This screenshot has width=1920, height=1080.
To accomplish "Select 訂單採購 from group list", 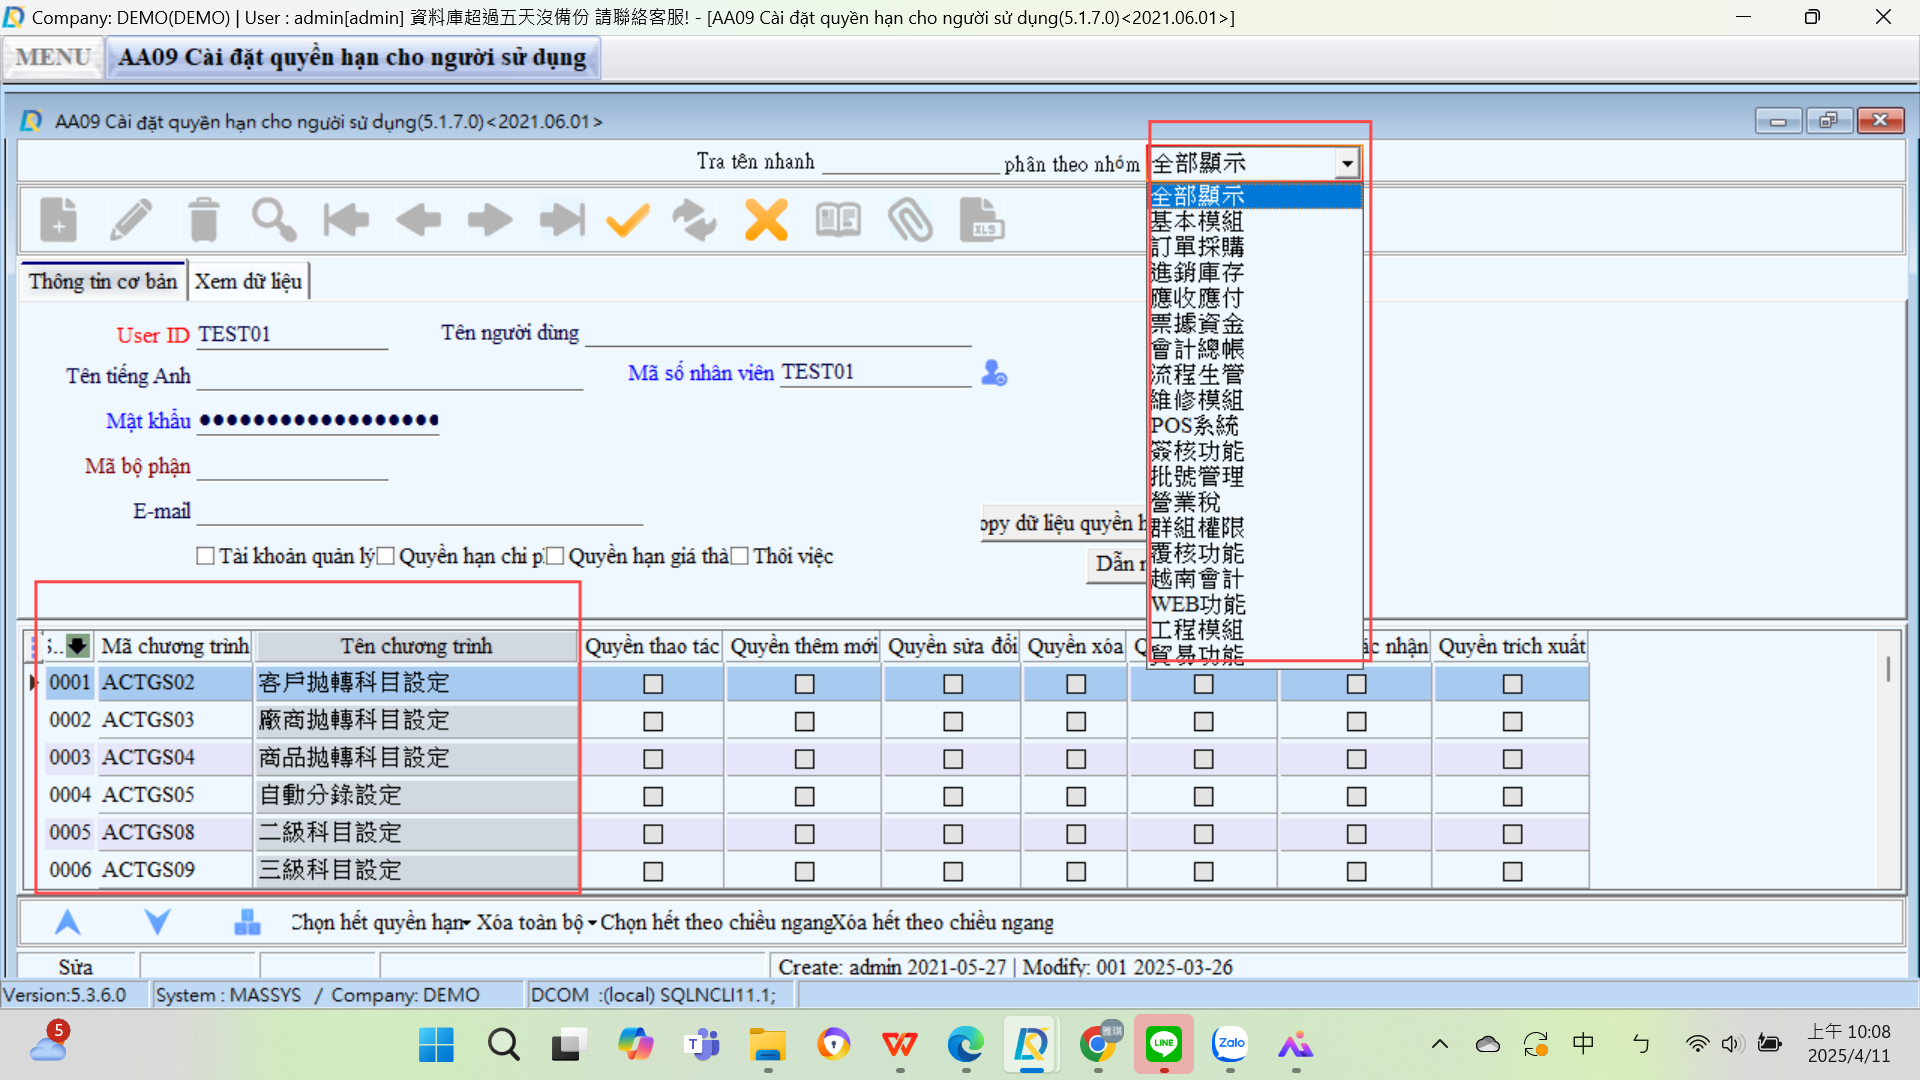I will [x=1255, y=247].
